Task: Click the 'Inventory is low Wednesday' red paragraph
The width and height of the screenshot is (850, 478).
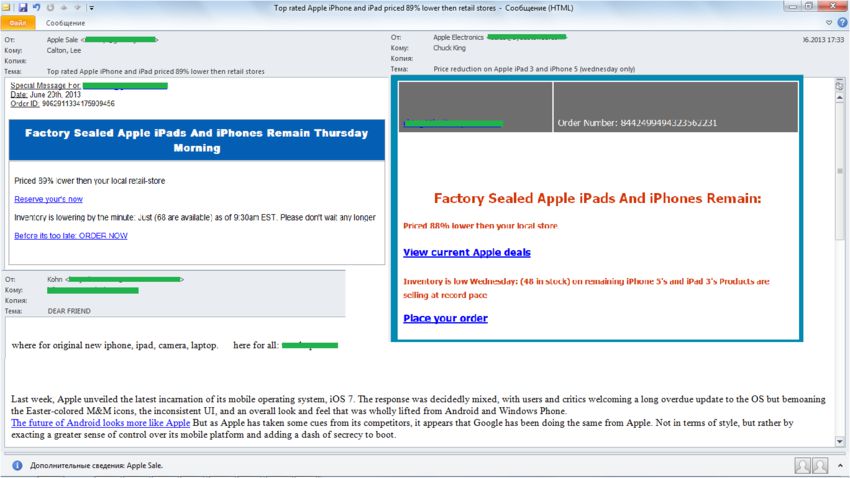Action: click(x=586, y=288)
